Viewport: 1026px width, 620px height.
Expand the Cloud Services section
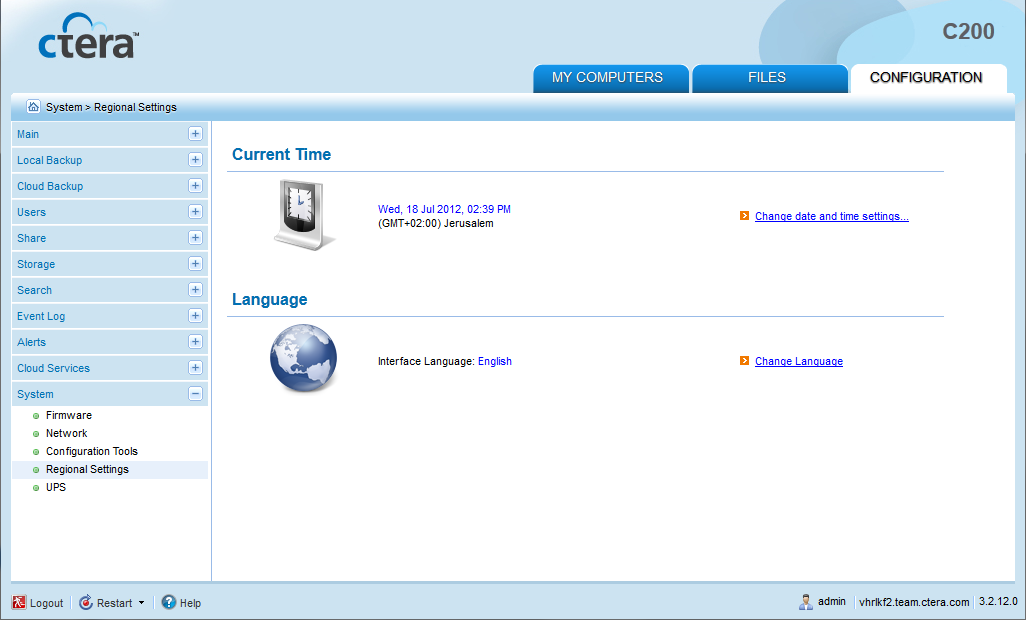click(195, 368)
